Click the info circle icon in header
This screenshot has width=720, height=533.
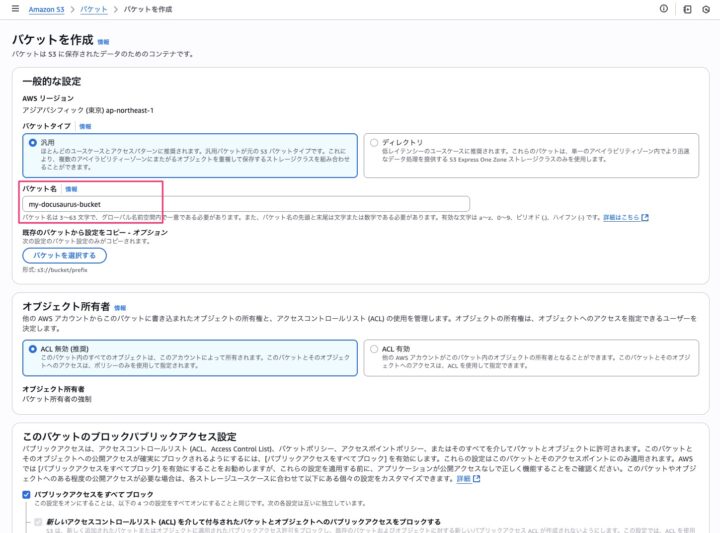coord(664,9)
